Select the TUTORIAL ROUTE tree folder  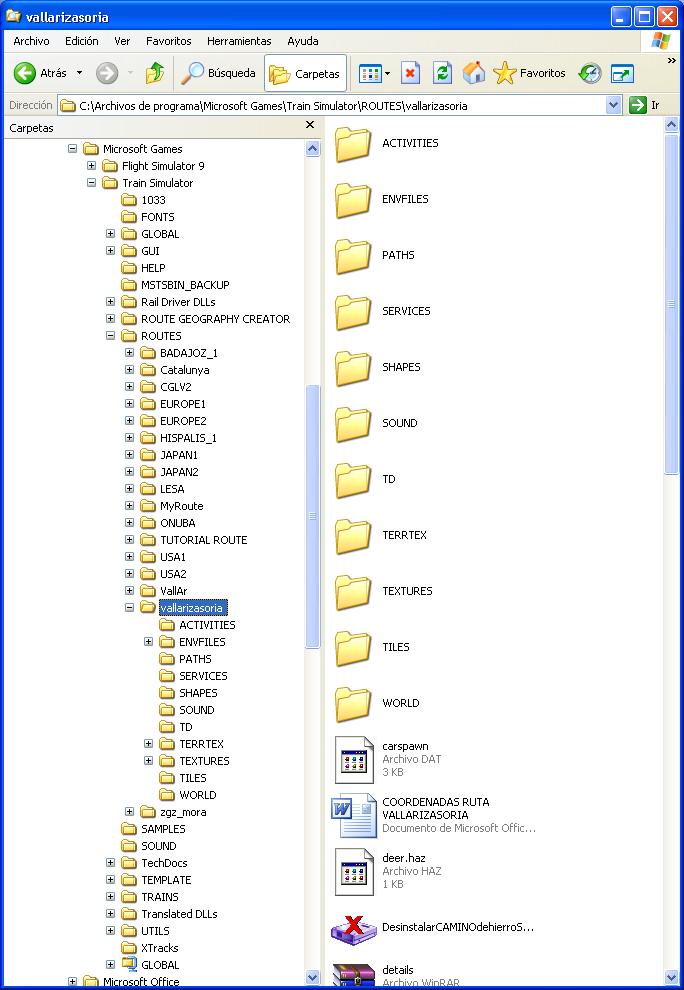point(203,540)
